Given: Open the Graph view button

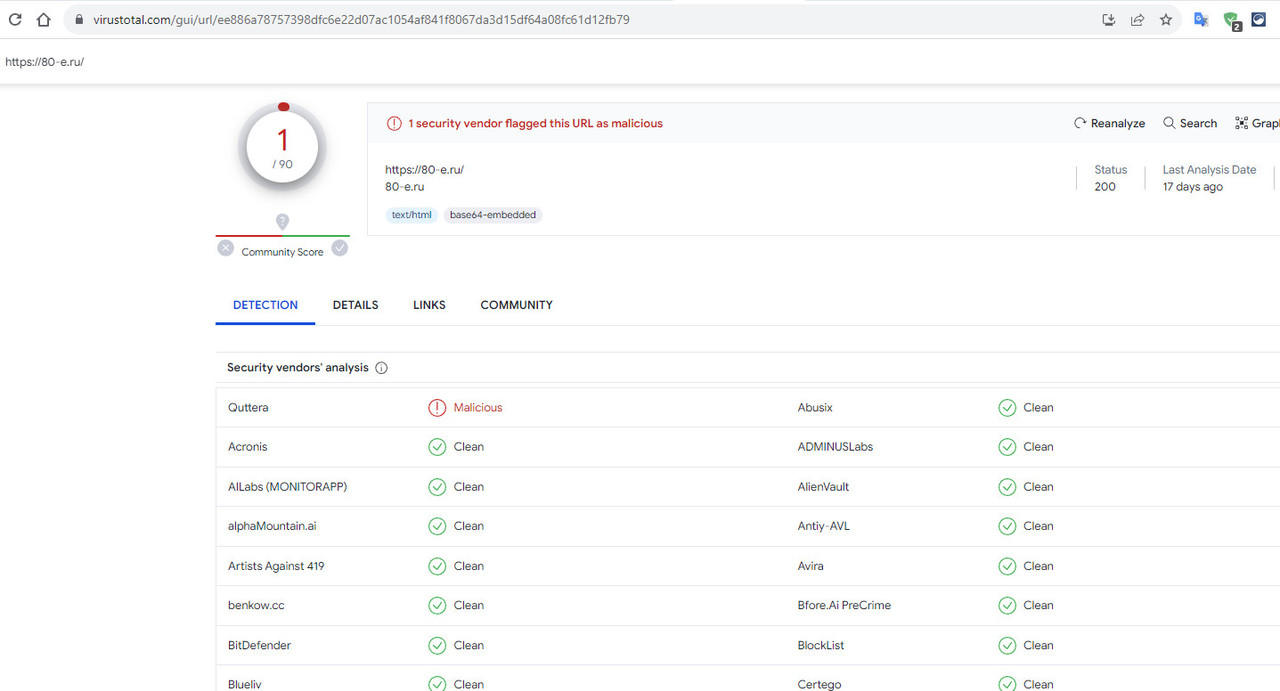Looking at the screenshot, I should 1258,123.
